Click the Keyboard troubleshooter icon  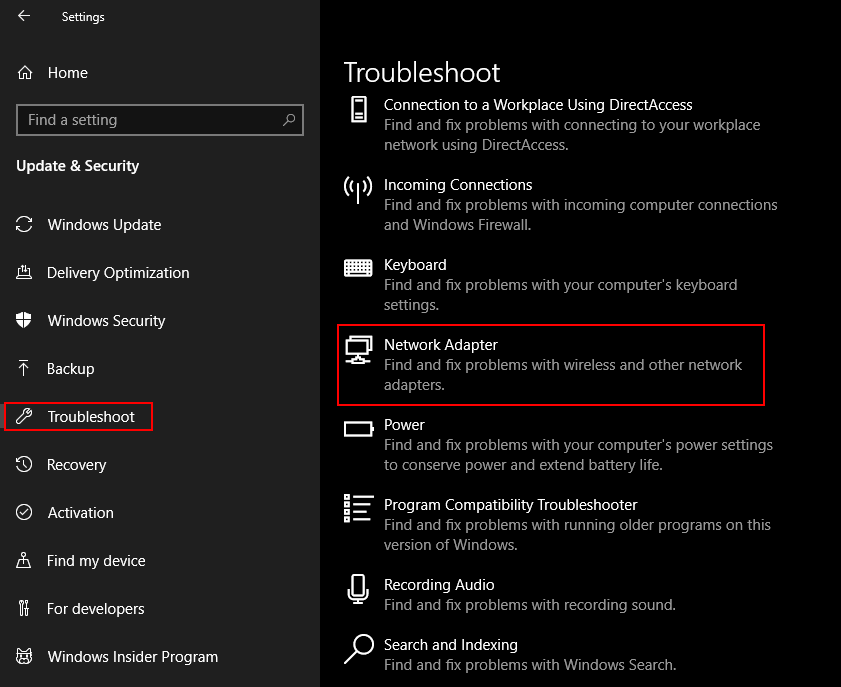(x=358, y=268)
